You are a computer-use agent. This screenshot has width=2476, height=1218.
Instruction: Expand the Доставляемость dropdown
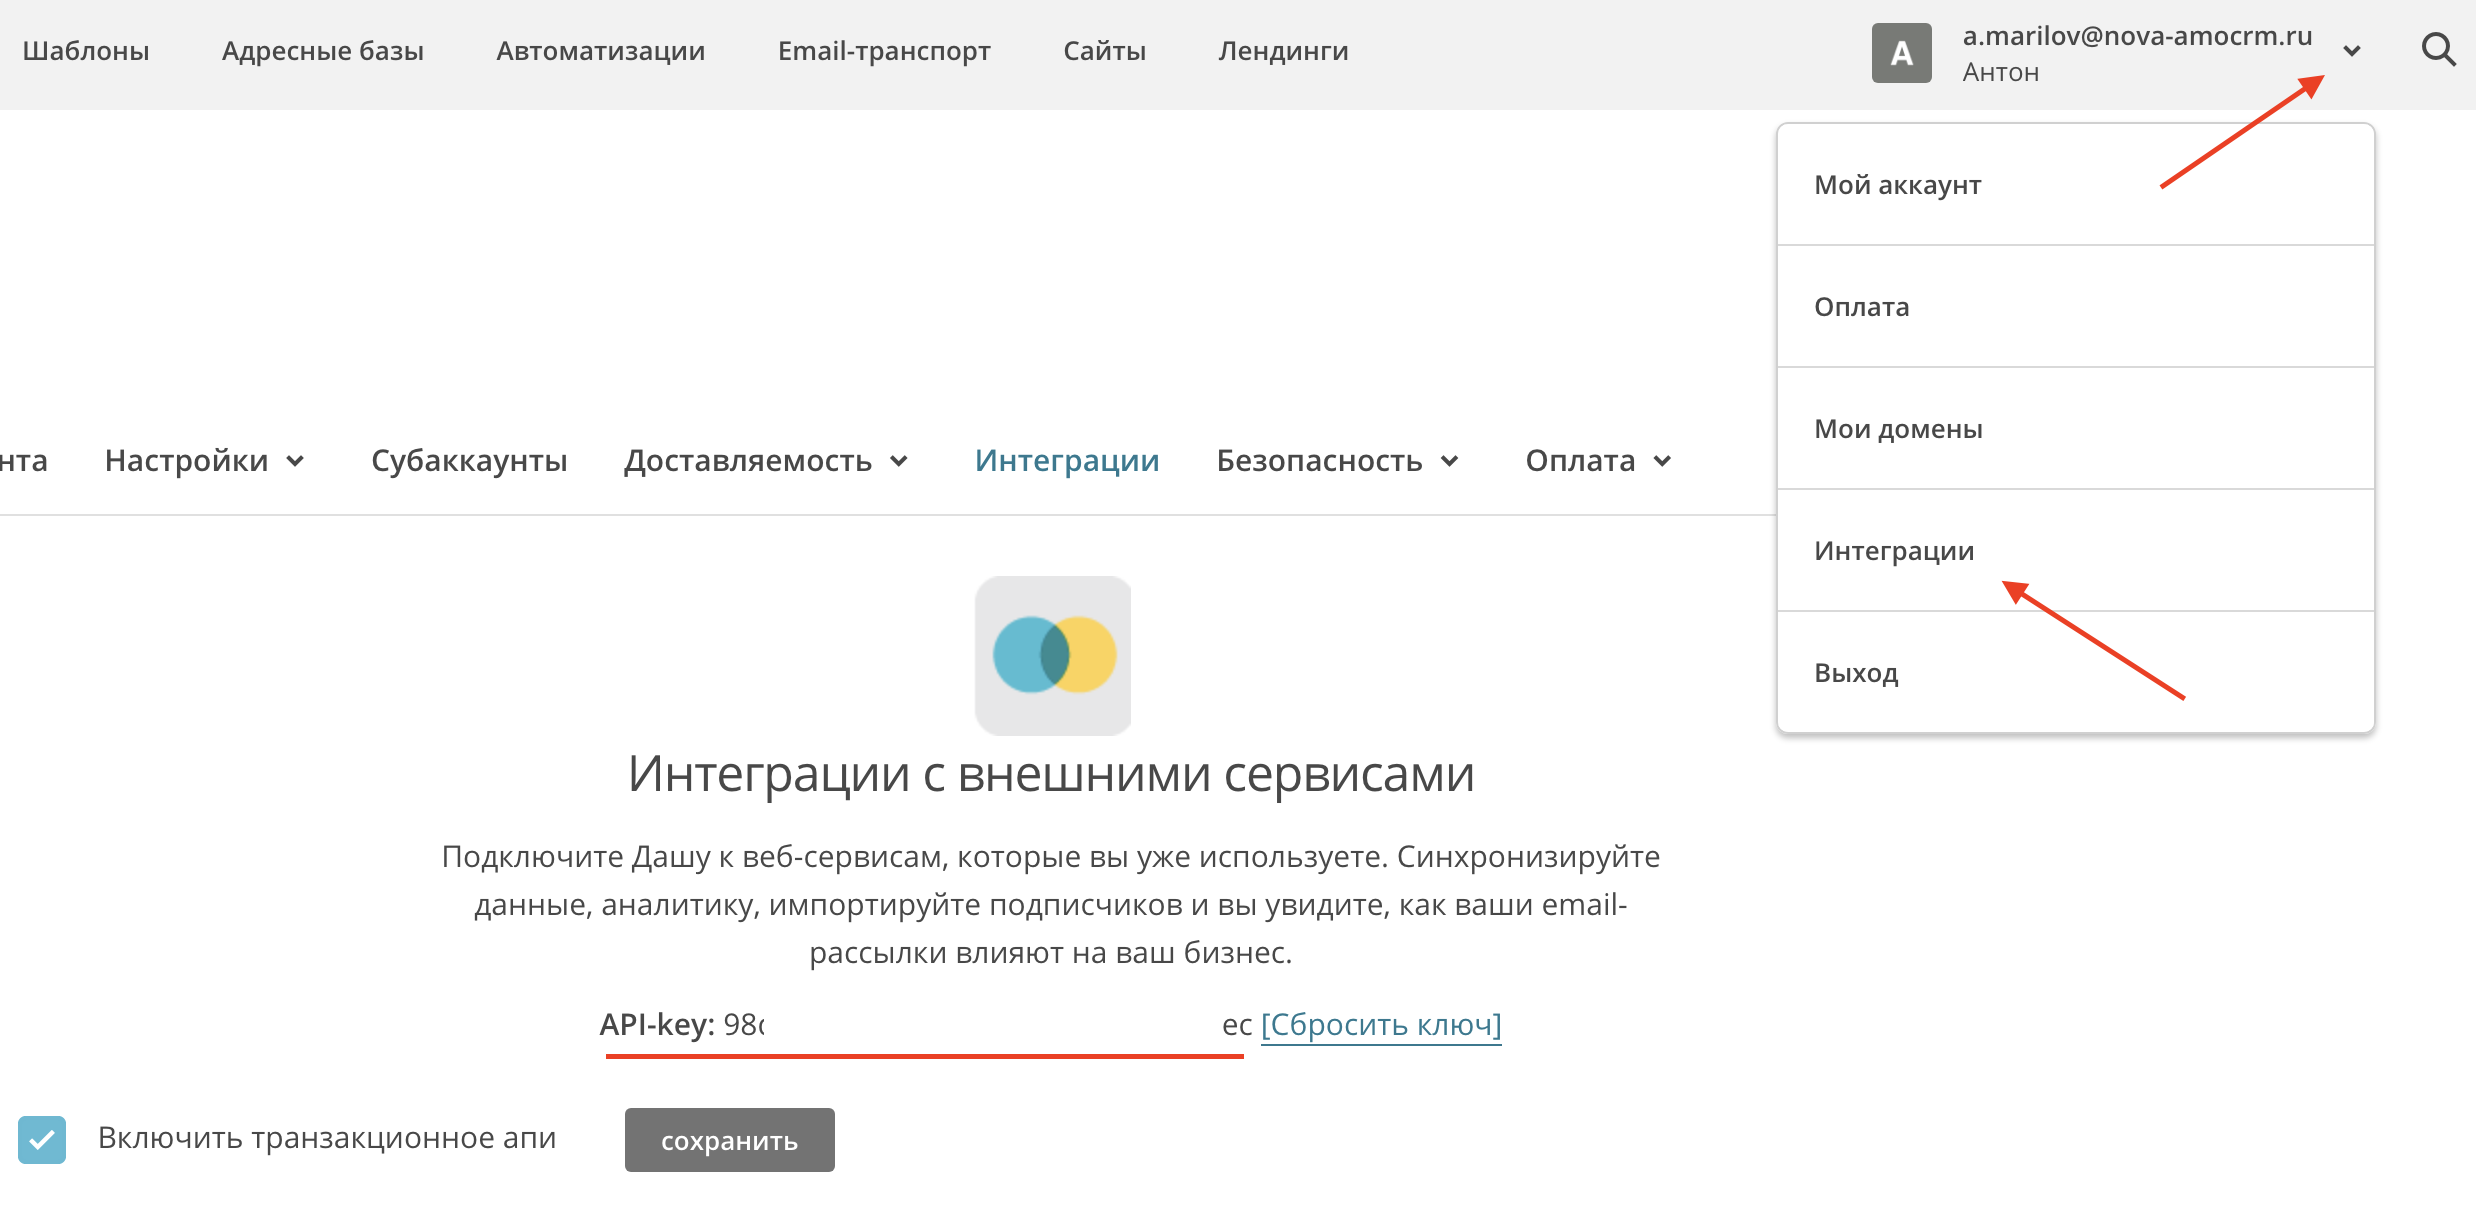(898, 462)
